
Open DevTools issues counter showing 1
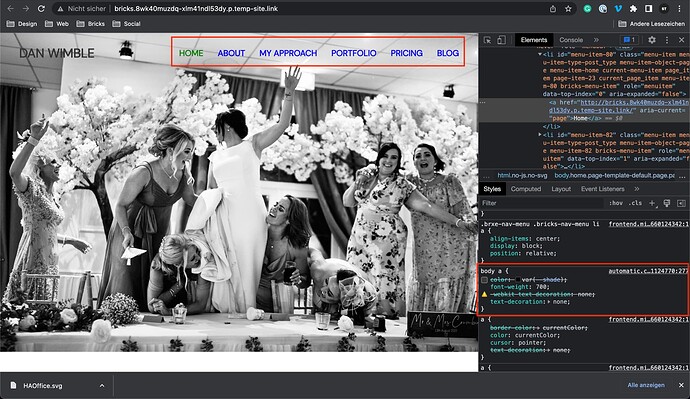(x=628, y=40)
